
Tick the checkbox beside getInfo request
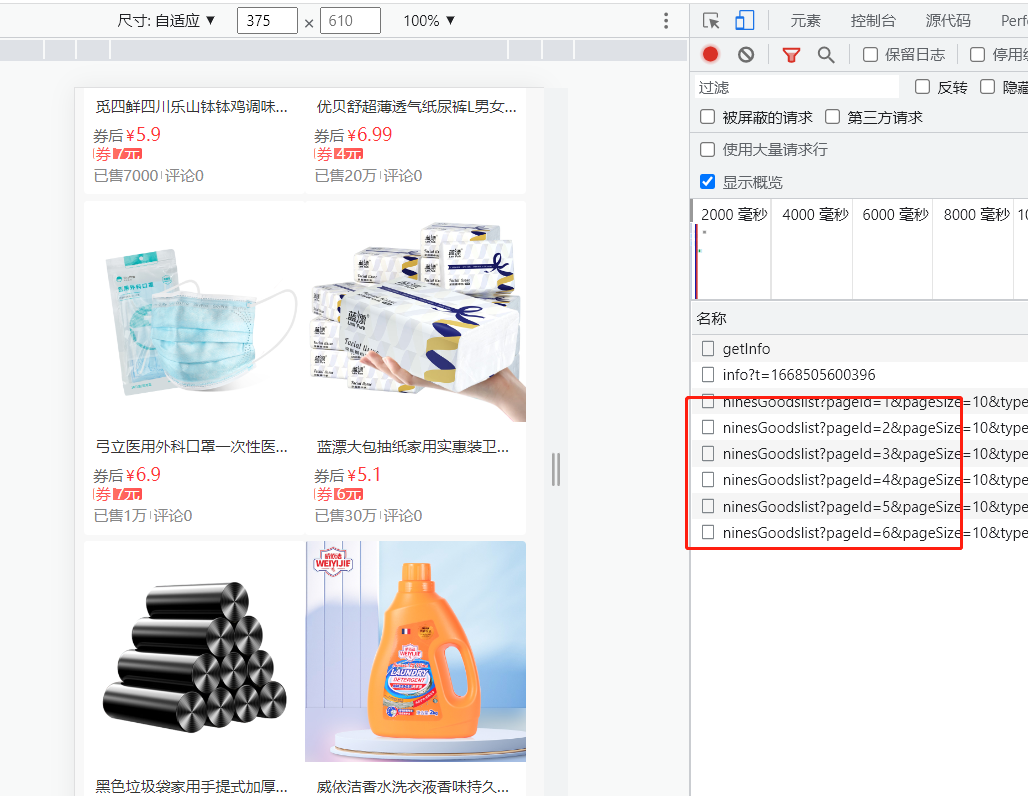click(x=708, y=348)
